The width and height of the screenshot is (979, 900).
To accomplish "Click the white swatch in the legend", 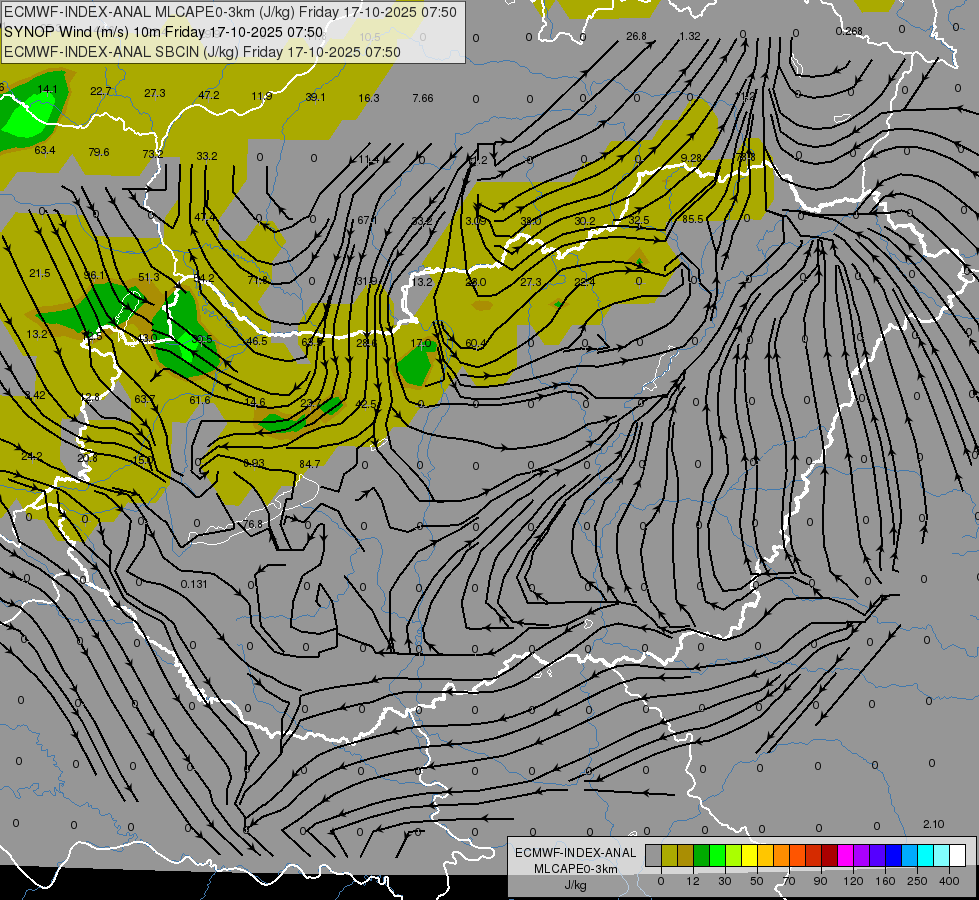I will 957,856.
